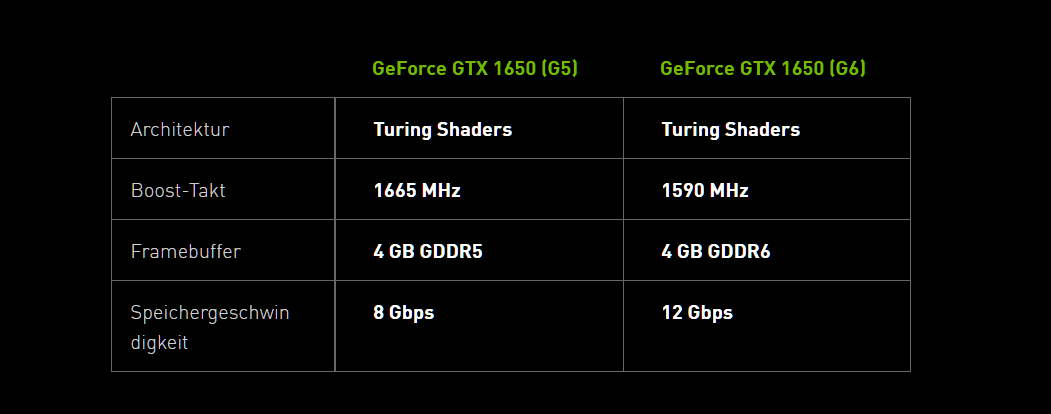Click the word GDDR6 in the table
Image resolution: width=1051 pixels, height=414 pixels.
click(x=738, y=251)
